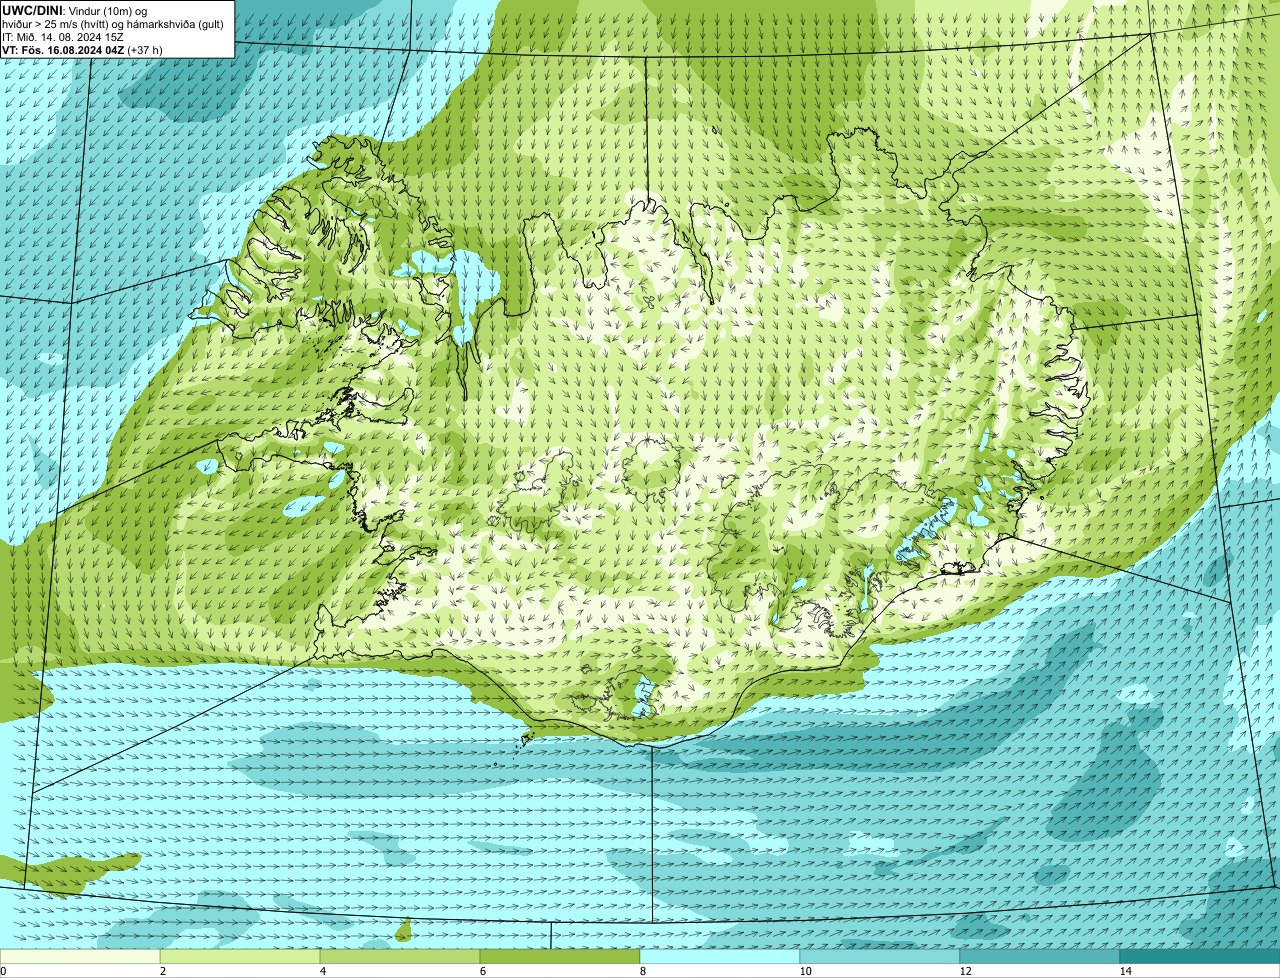Screen dimensions: 1280x978
Task: Click the legend scale label '14'
Action: 1125,971
